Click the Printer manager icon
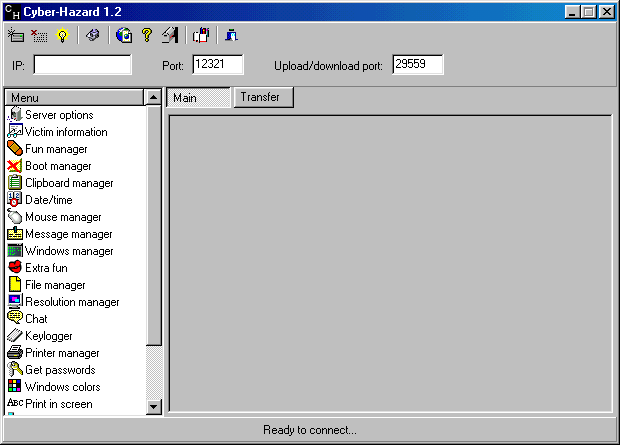The image size is (620, 445). point(15,353)
